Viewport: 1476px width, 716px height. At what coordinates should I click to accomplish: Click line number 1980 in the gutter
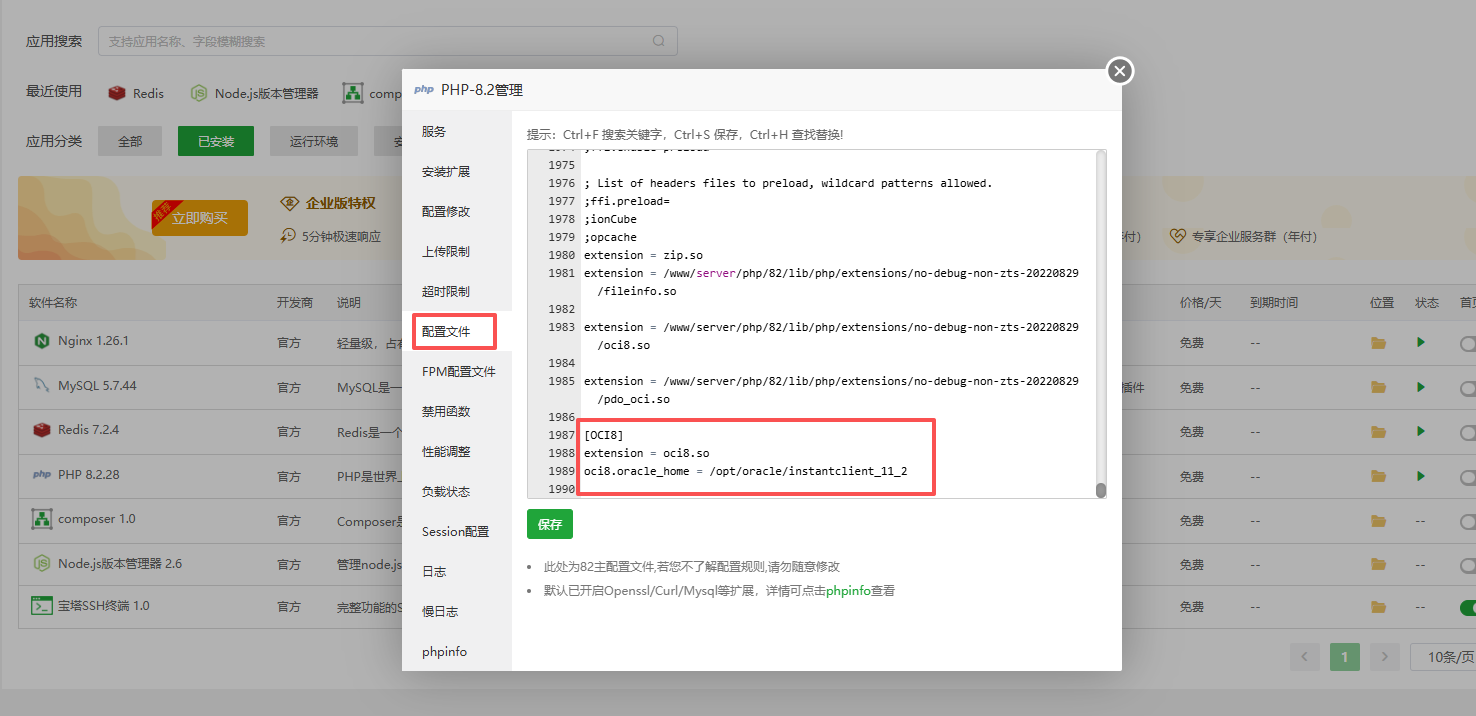click(x=562, y=255)
